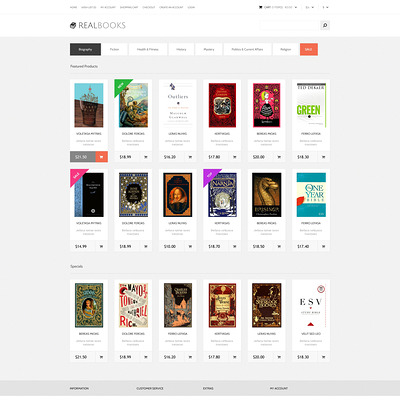Open the Shopping Cart link
Viewport: 400px width, 400px height.
[x=129, y=7]
